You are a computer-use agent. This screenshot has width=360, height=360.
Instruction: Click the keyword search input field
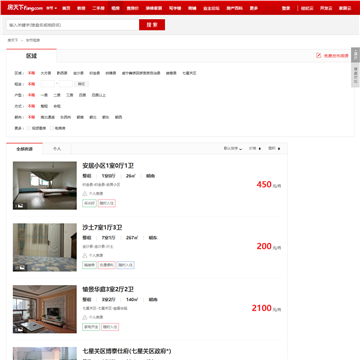(x=73, y=25)
